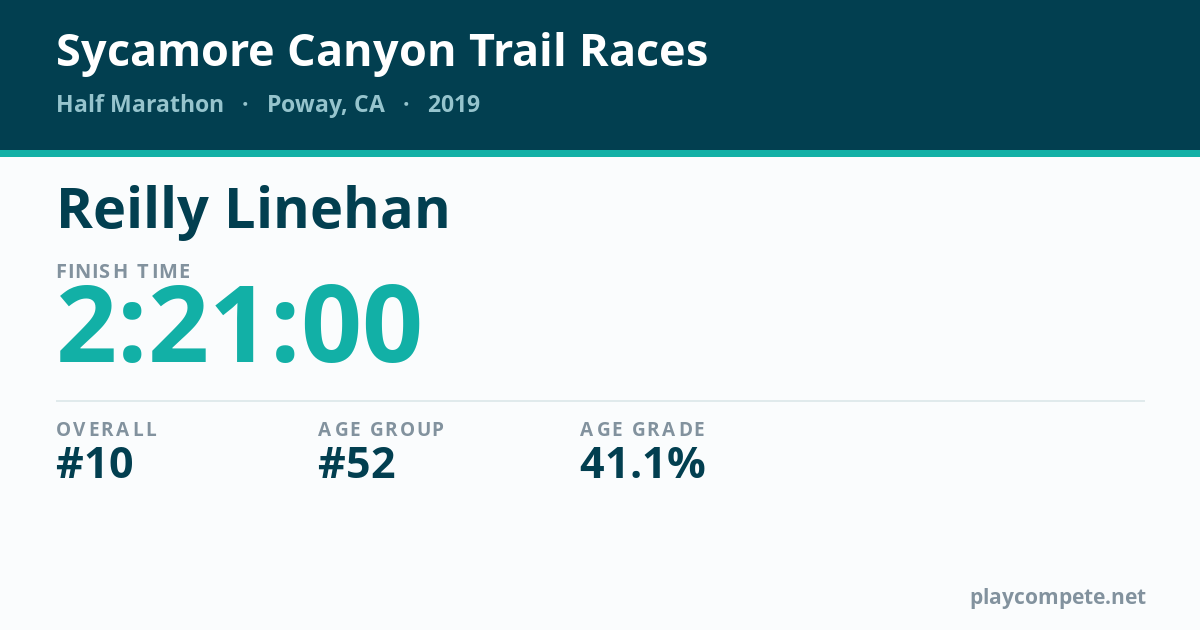1200x630 pixels.
Task: Select the #52 age group rank
Action: [357, 464]
